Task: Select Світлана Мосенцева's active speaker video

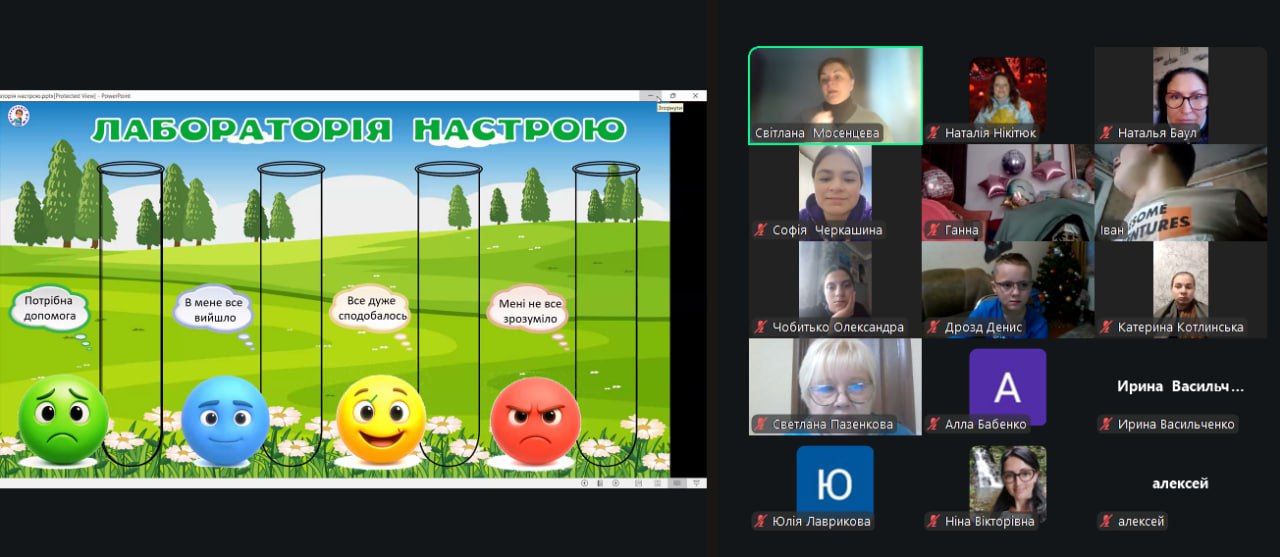Action: pos(835,96)
